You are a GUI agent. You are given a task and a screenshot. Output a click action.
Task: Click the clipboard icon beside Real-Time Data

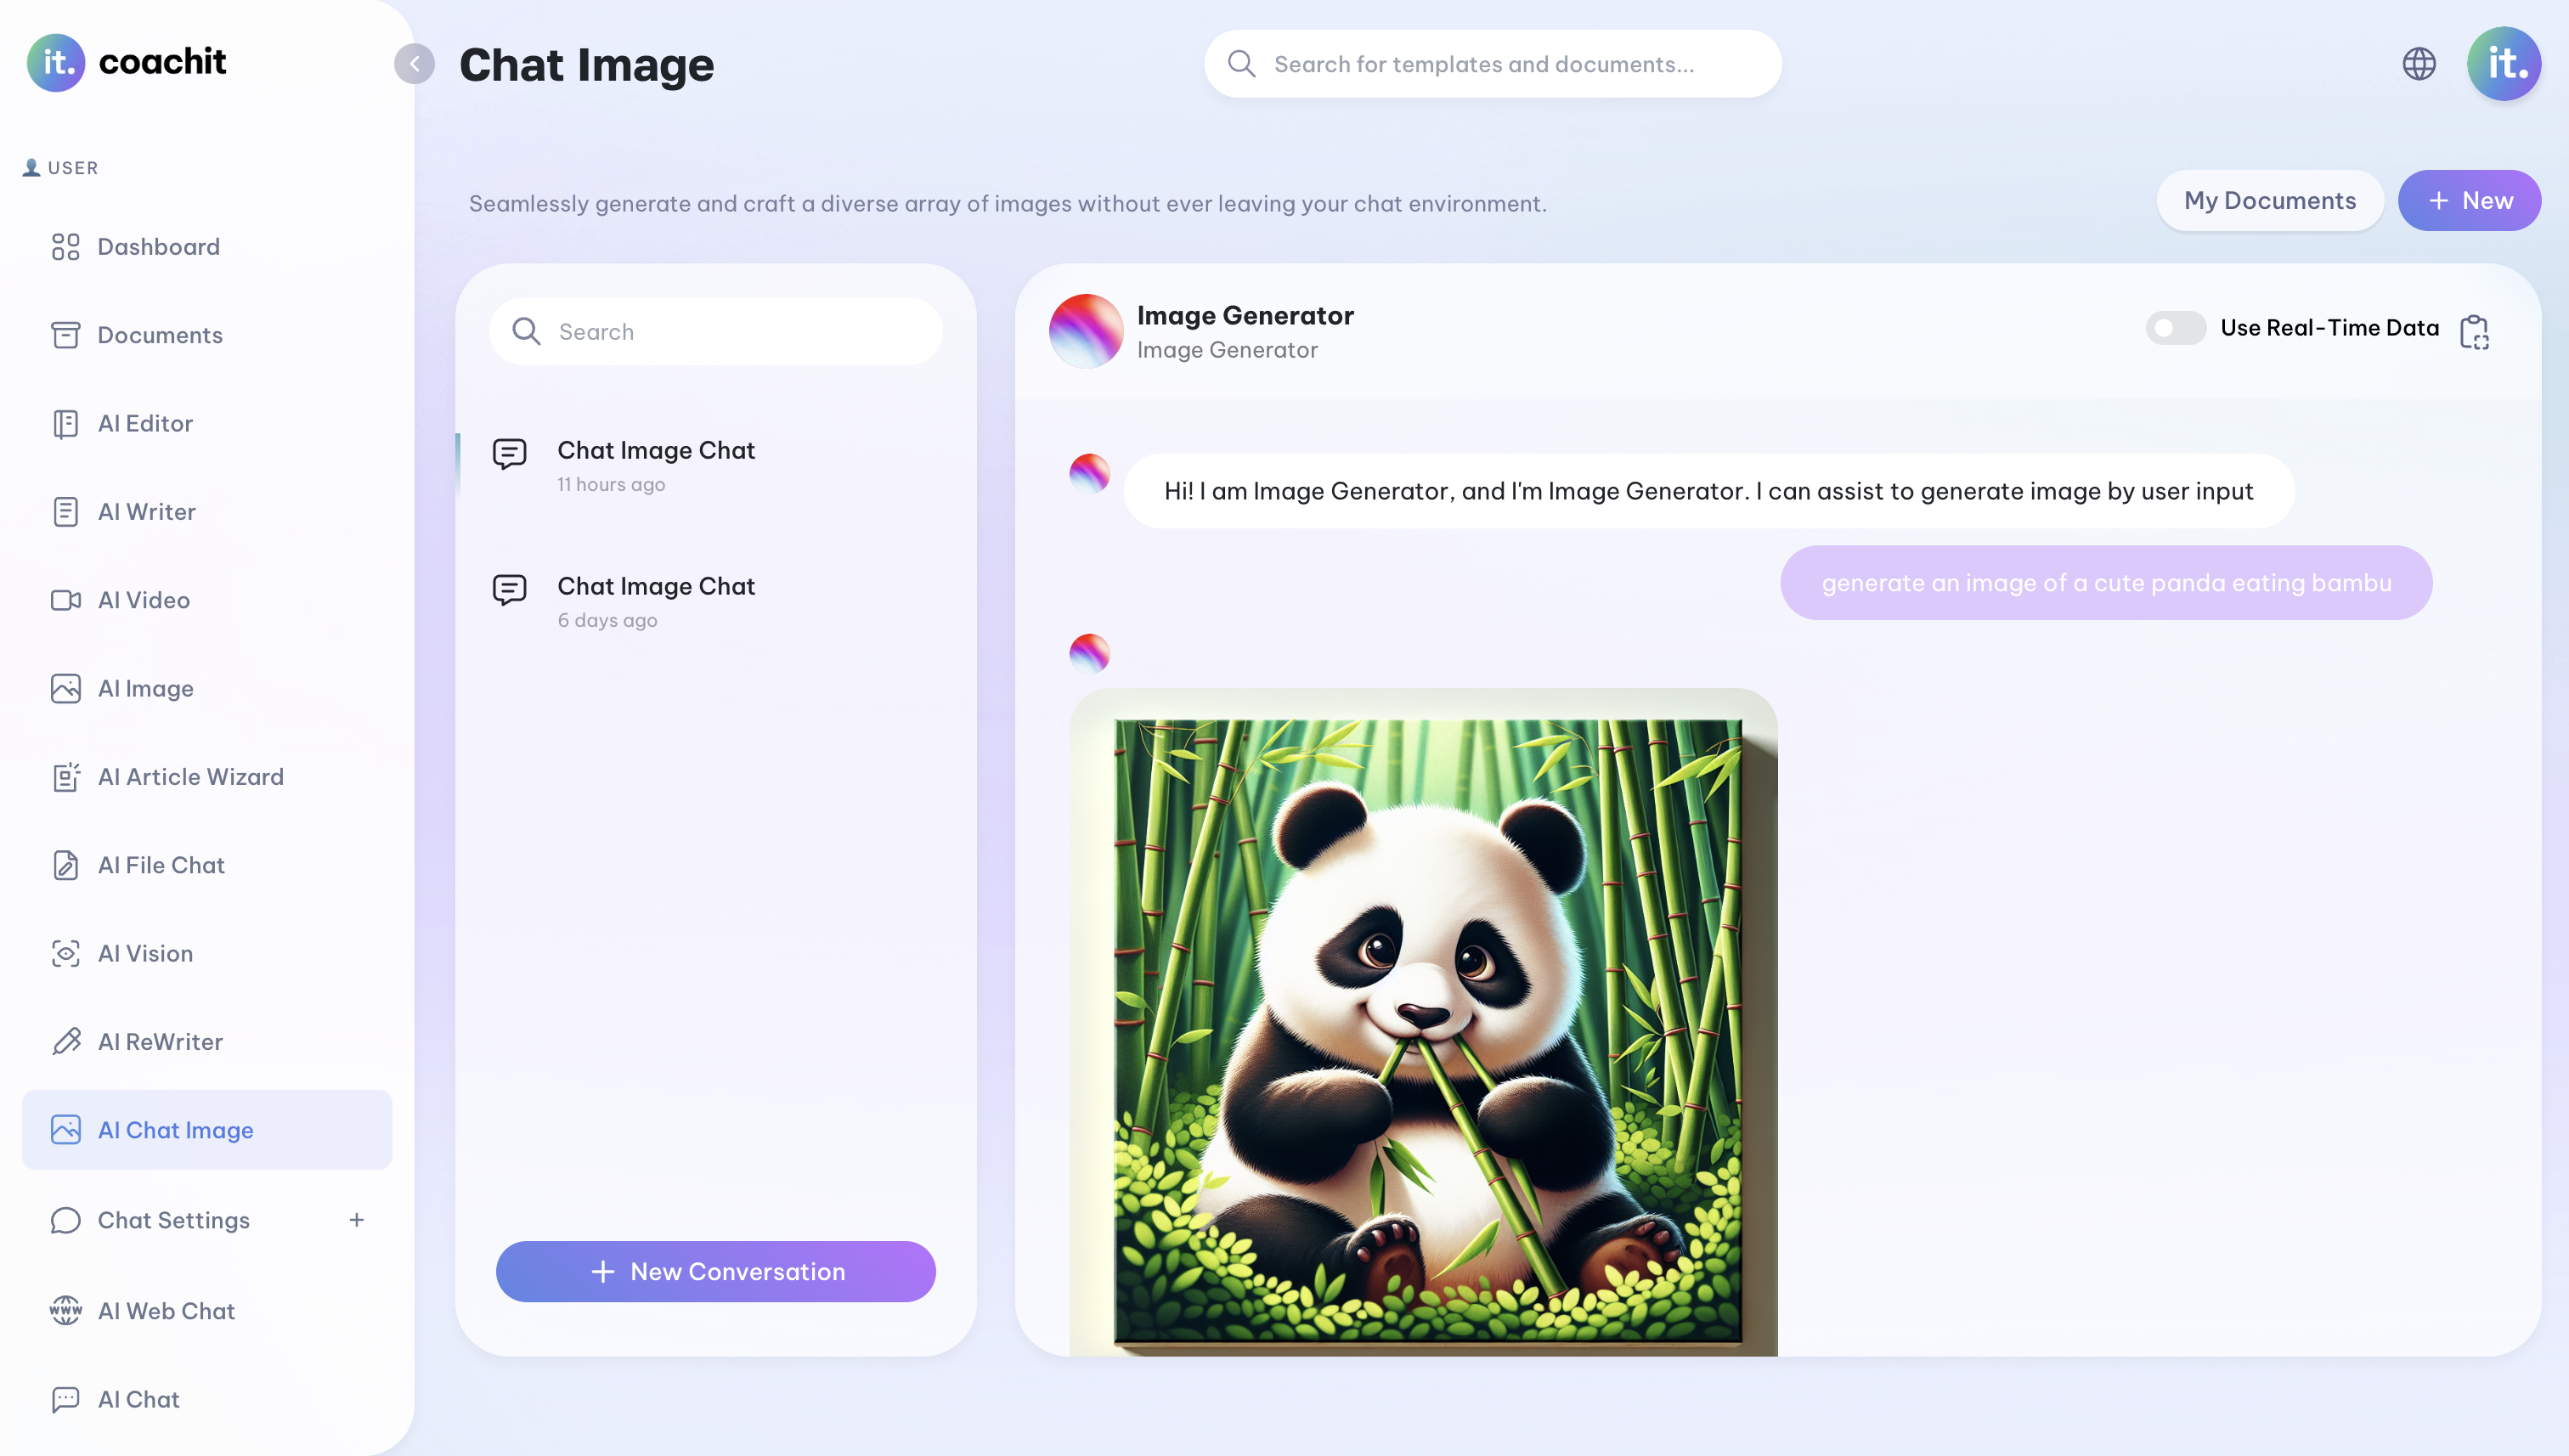click(2474, 331)
